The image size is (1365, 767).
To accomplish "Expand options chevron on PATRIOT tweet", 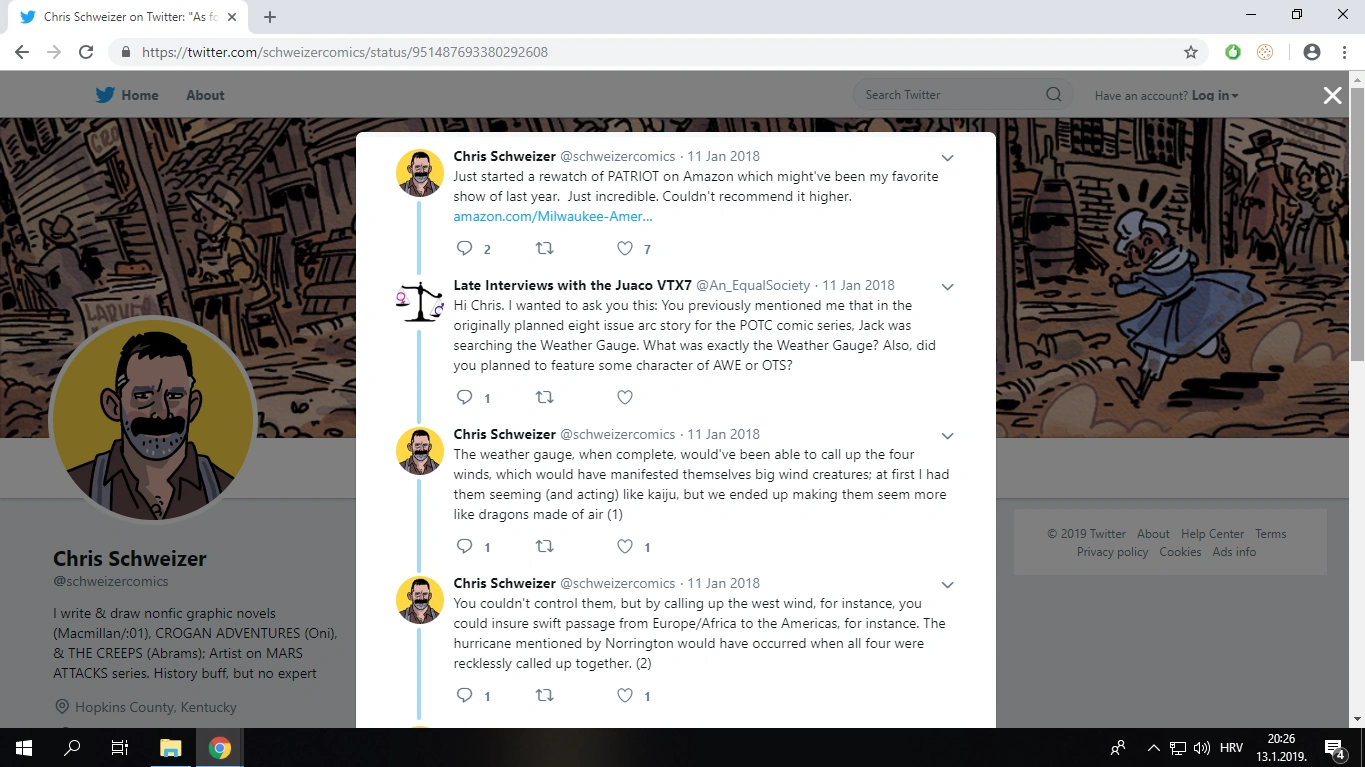I will [947, 158].
